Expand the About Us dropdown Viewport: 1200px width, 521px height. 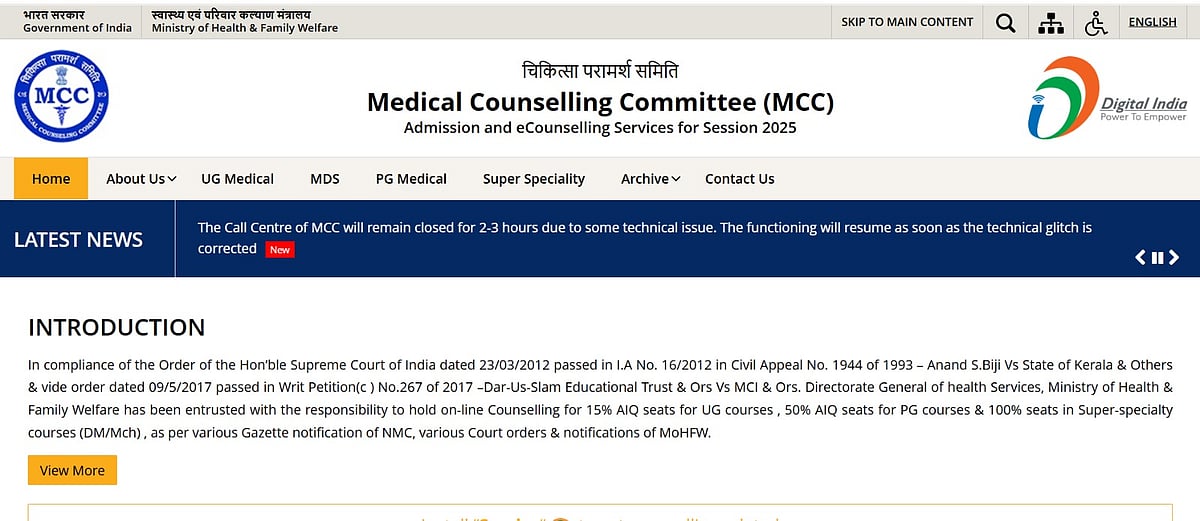point(141,179)
